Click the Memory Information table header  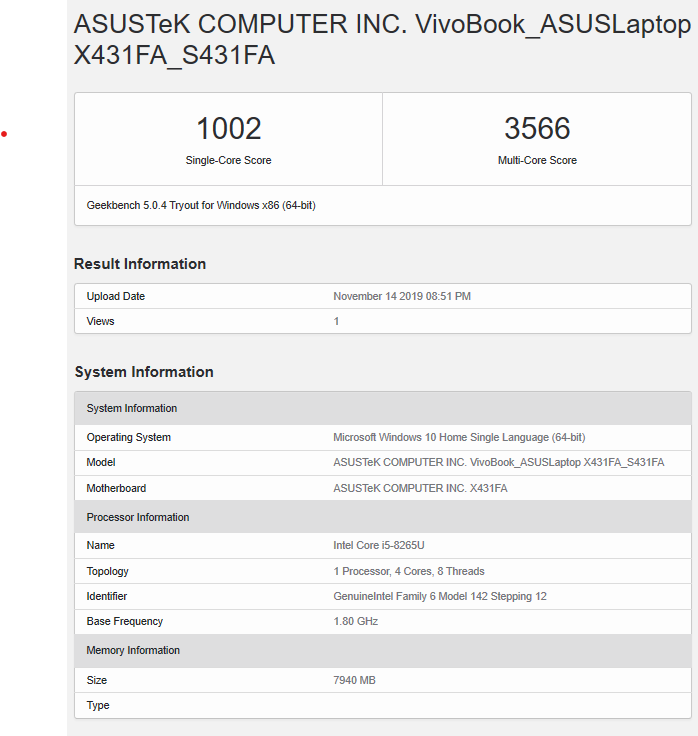pyautogui.click(x=383, y=651)
